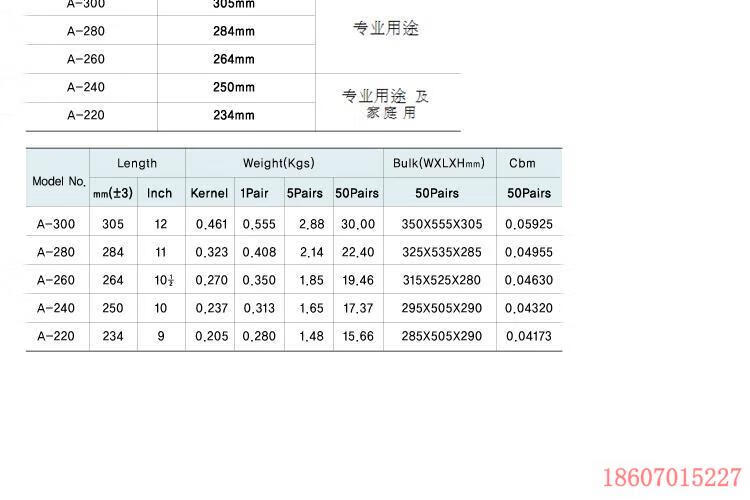Select the "Length" column header
The height and width of the screenshot is (500, 750).
pos(137,163)
